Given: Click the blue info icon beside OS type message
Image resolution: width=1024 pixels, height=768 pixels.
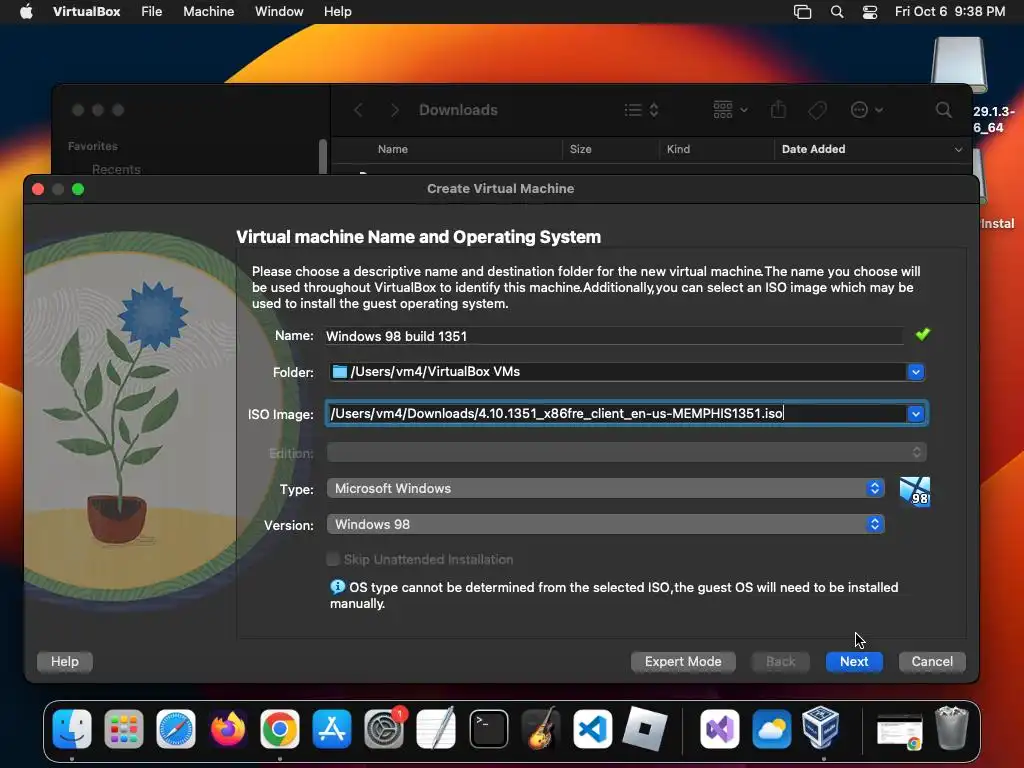Looking at the screenshot, I should pyautogui.click(x=337, y=586).
